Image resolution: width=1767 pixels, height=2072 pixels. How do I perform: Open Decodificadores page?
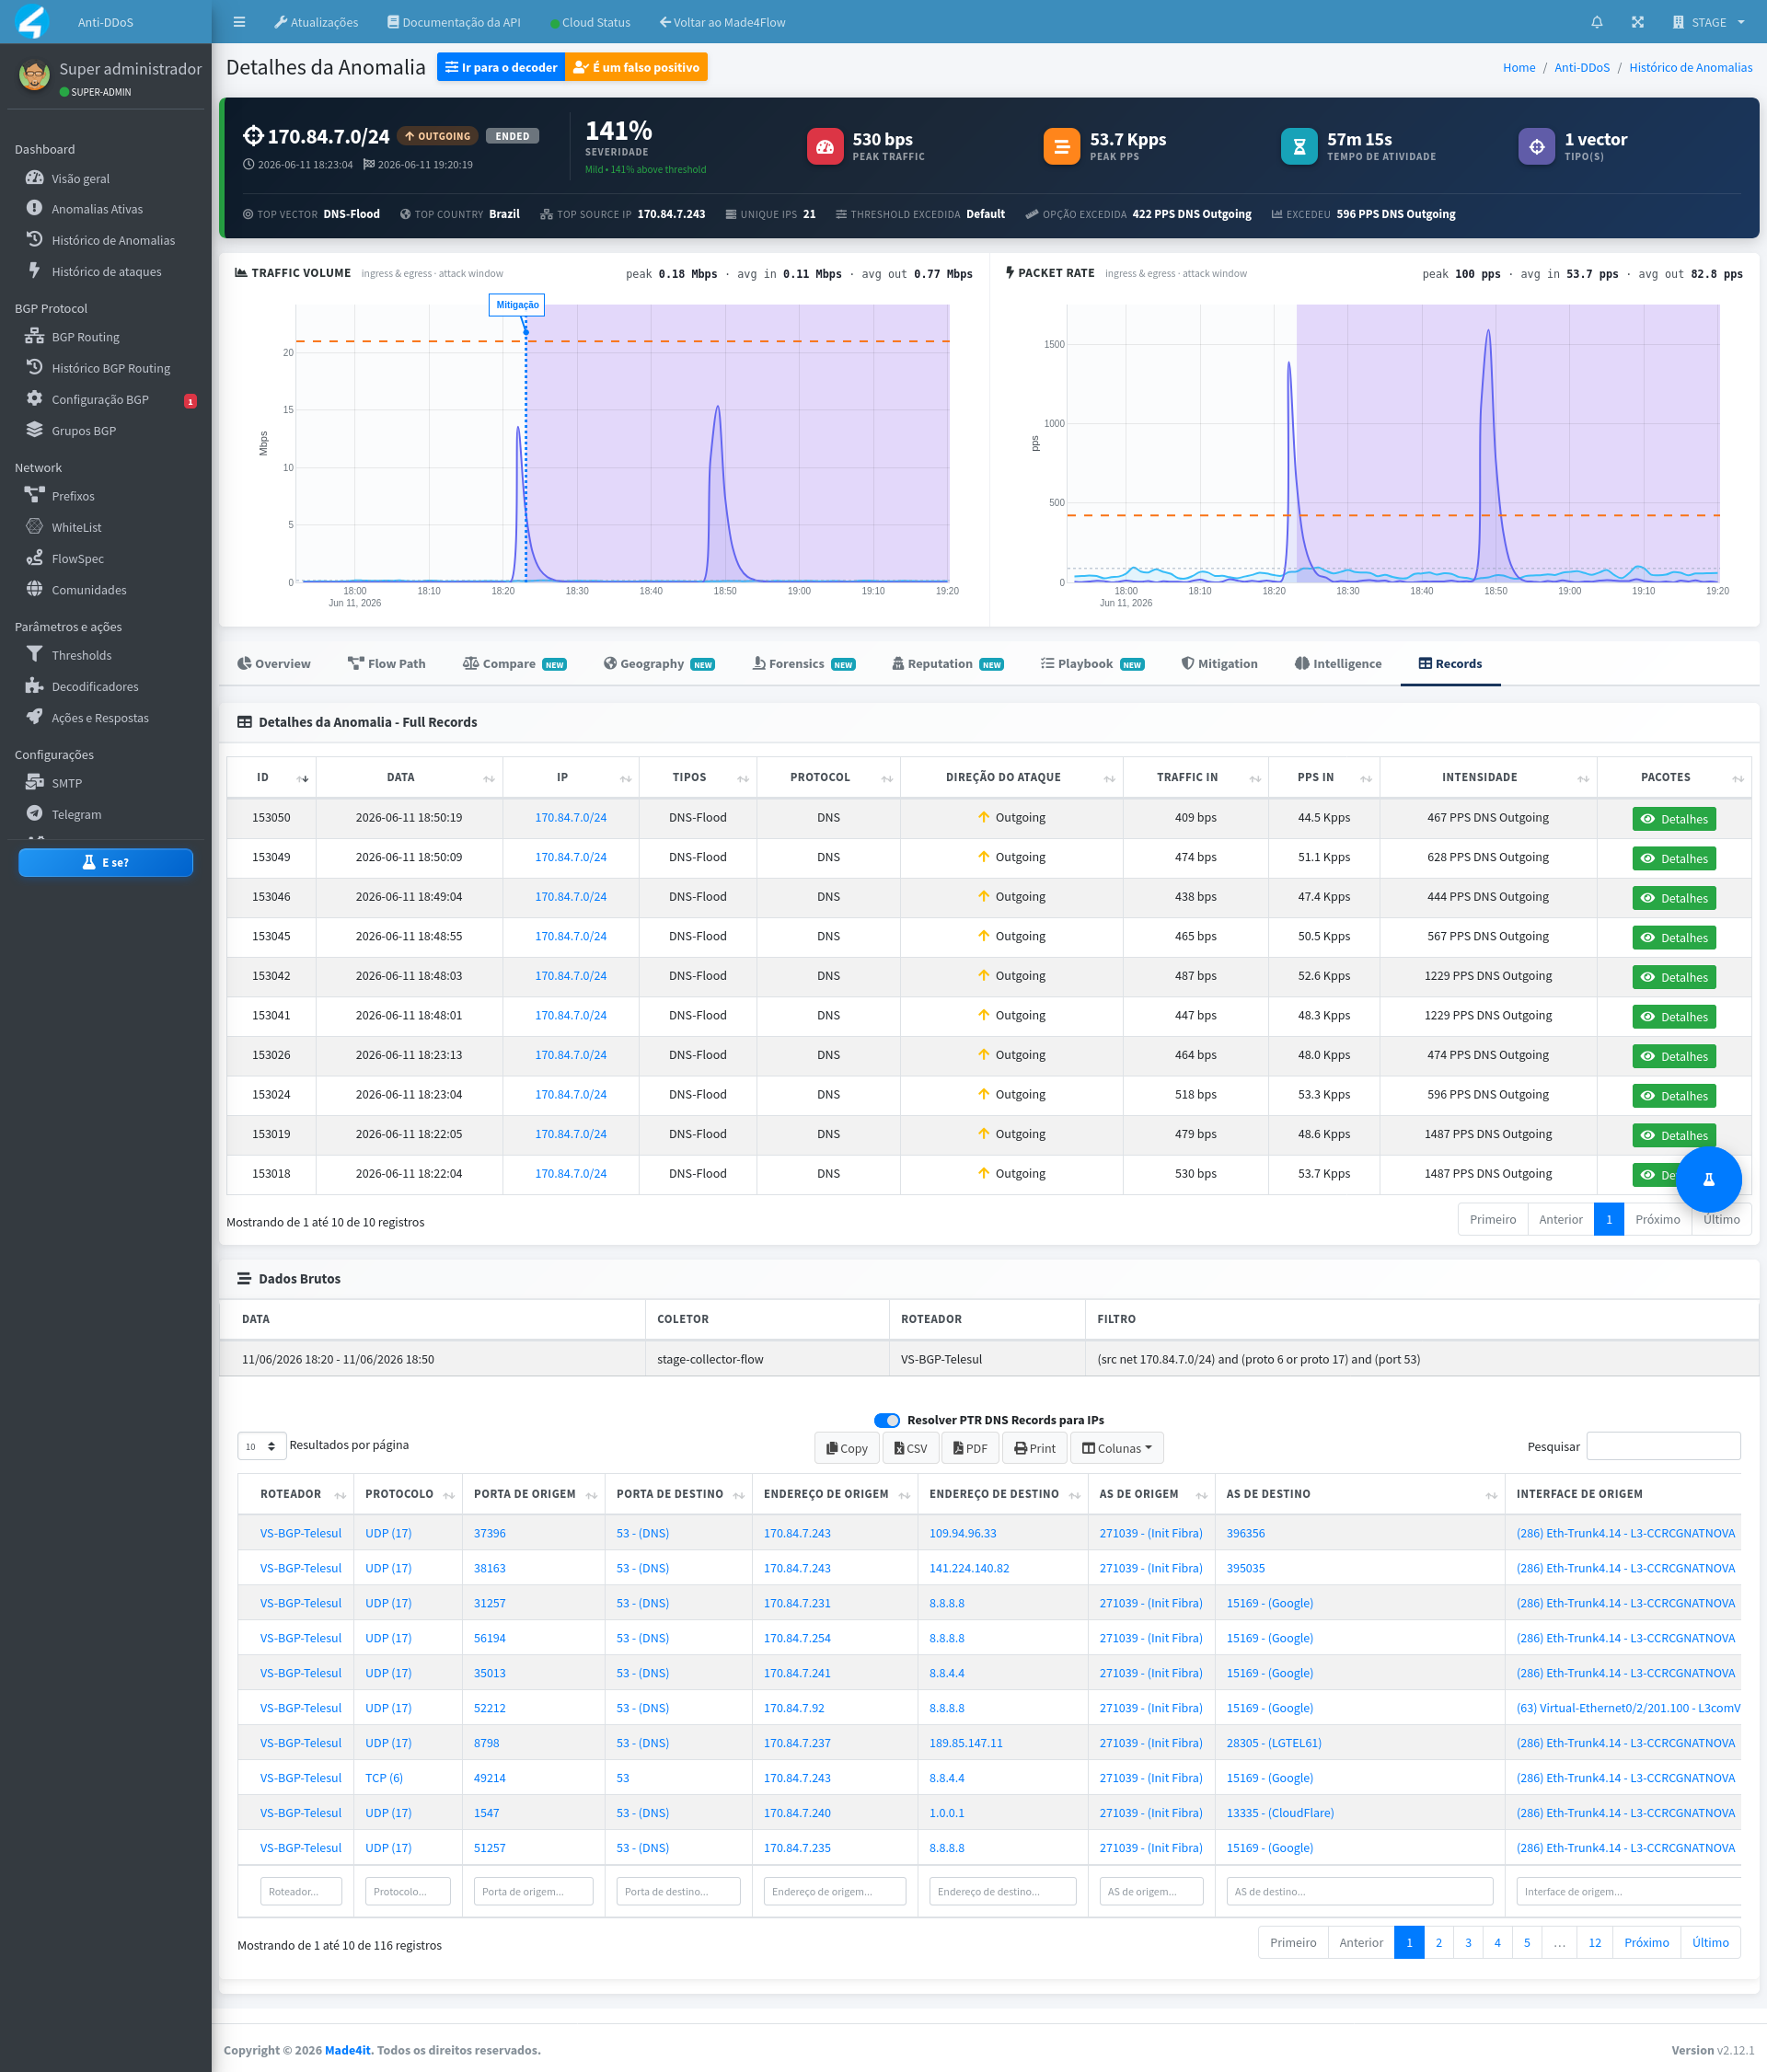(95, 686)
